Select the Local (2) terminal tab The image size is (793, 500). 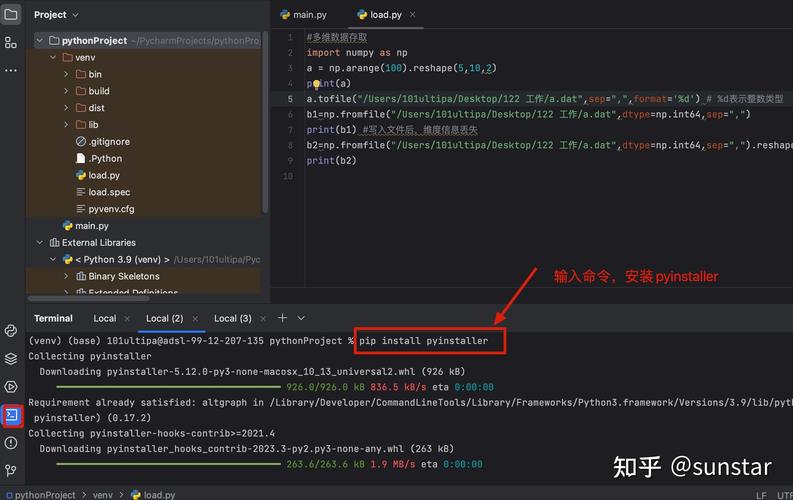(x=164, y=319)
